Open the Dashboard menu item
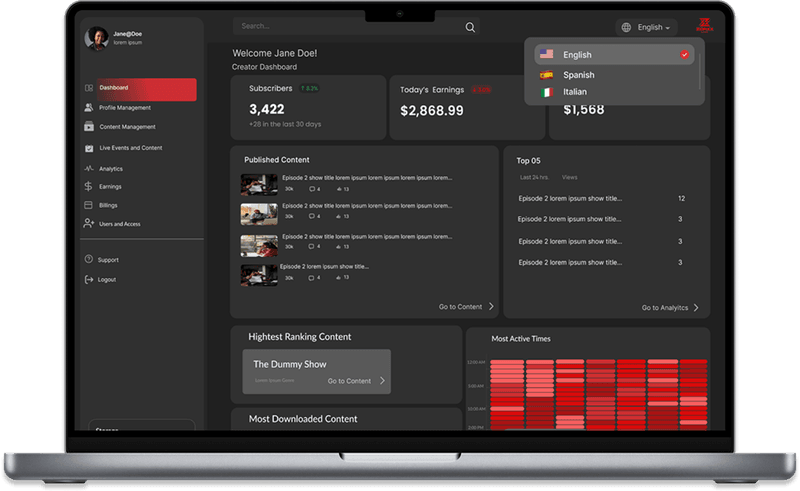 [x=146, y=89]
